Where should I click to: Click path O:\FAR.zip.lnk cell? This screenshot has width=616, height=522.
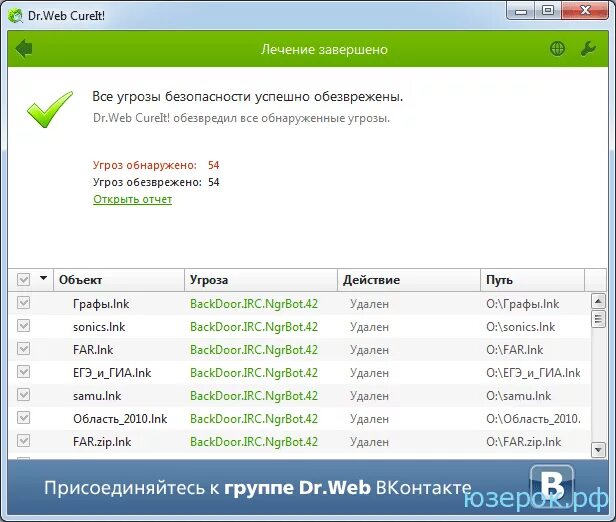click(x=524, y=442)
